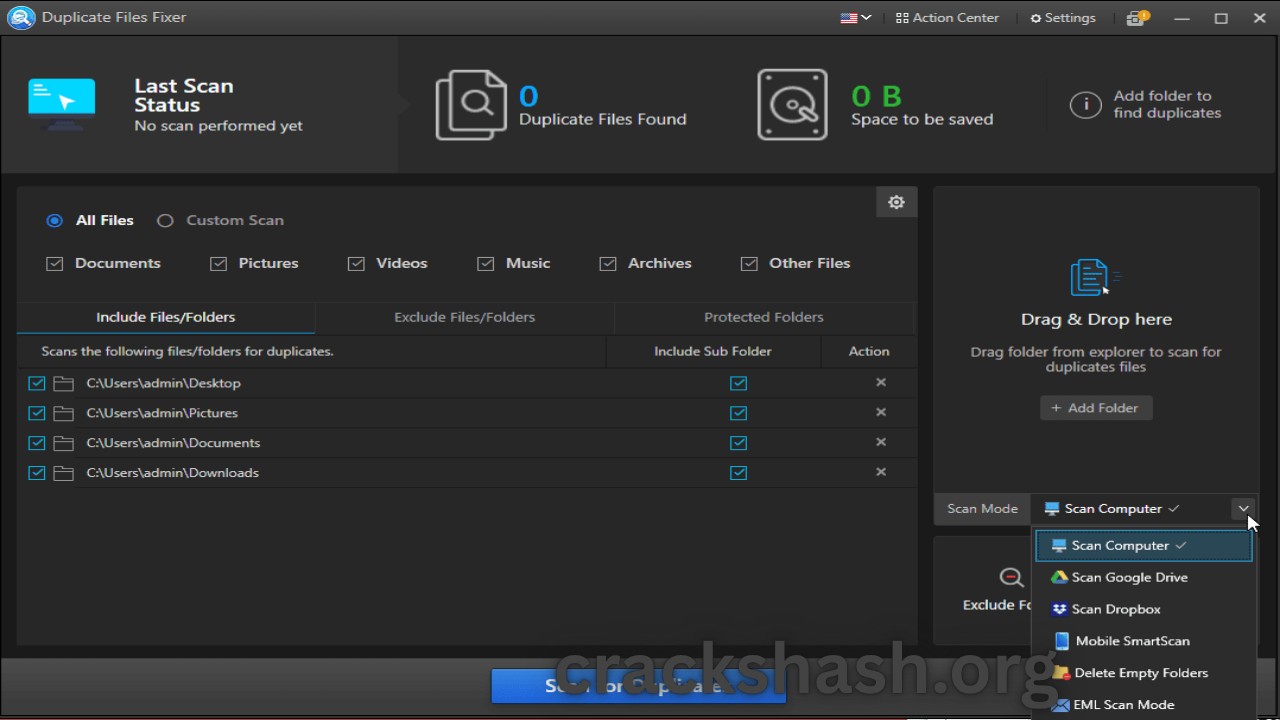
Task: Choose Mobile SmartScan option
Action: [x=1143, y=641]
